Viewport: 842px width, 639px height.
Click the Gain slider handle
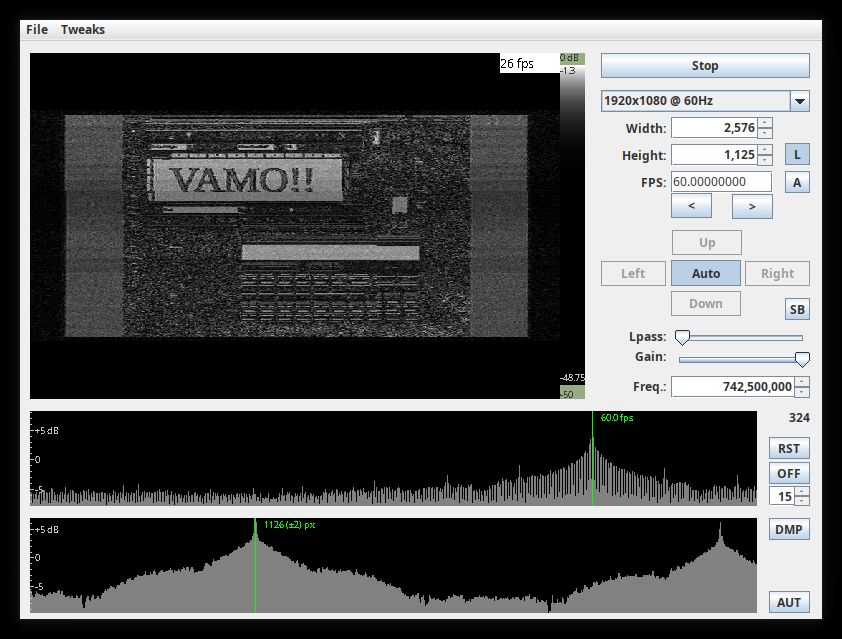pos(802,359)
